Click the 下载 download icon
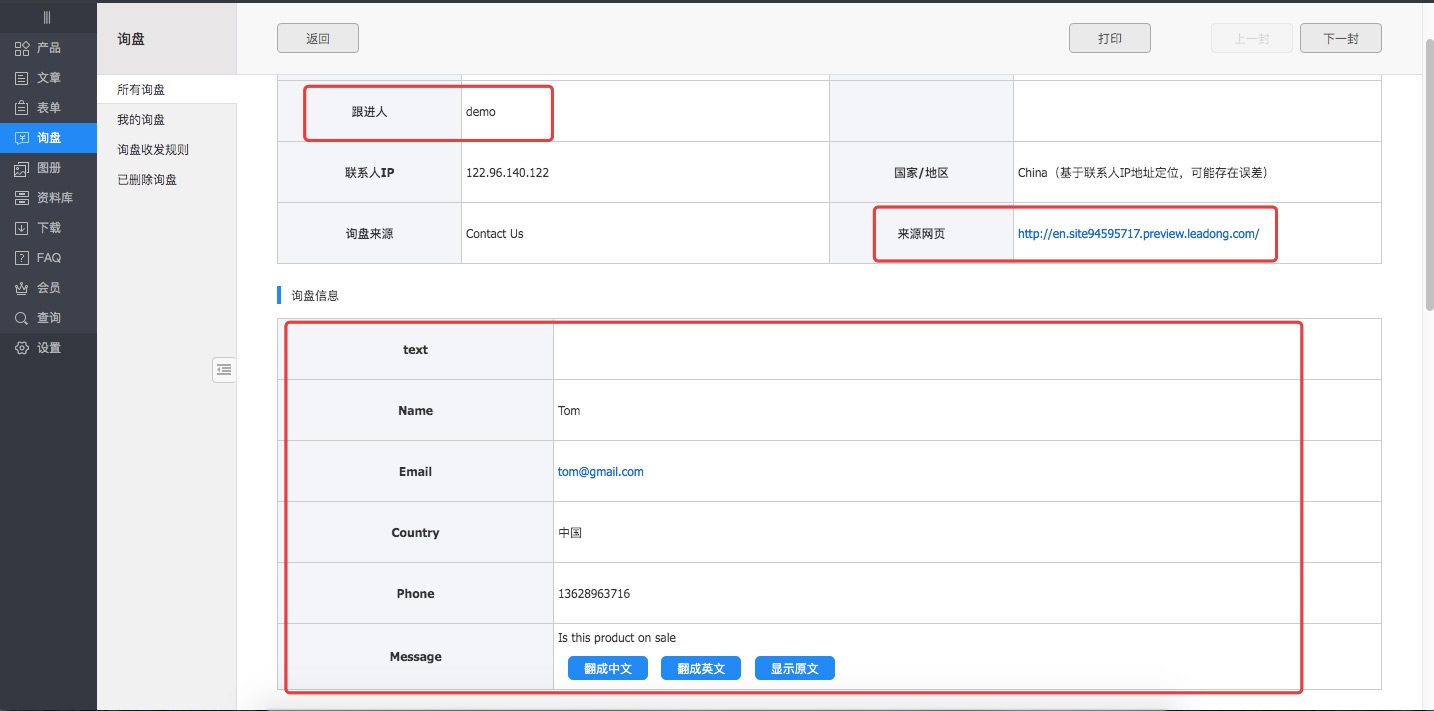1434x711 pixels. click(22, 228)
